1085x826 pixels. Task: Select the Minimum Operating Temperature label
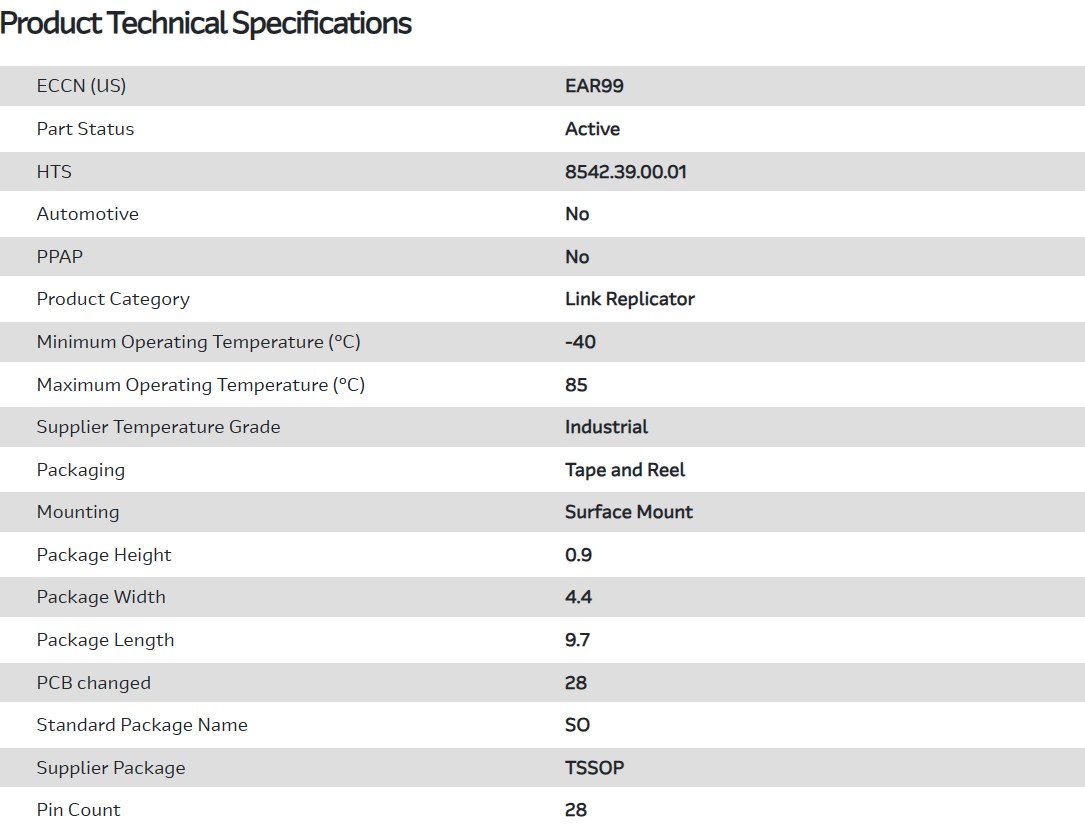[x=198, y=342]
